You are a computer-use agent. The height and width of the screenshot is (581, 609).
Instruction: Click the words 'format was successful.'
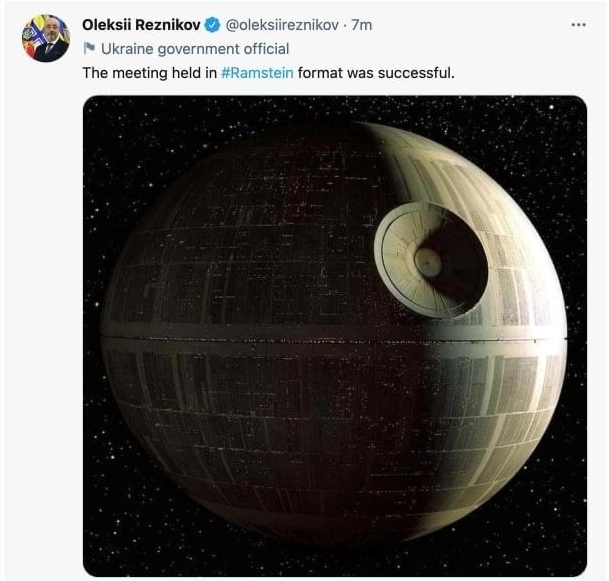tap(376, 73)
